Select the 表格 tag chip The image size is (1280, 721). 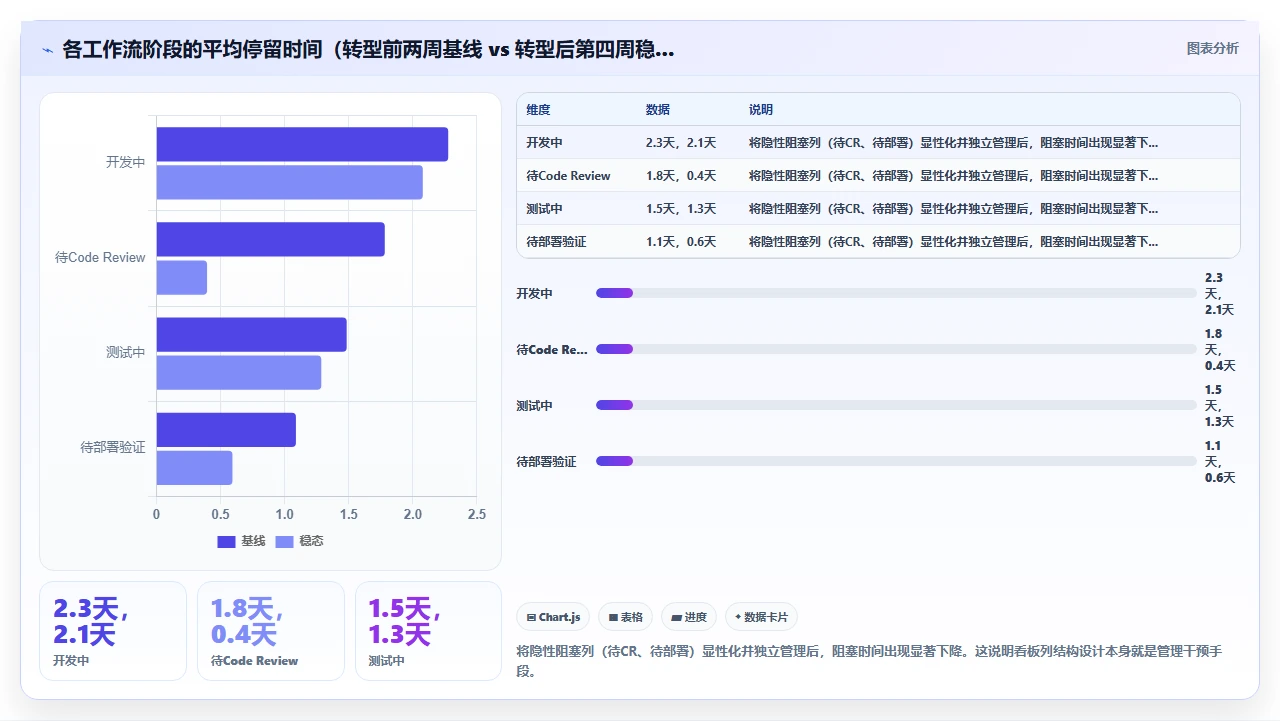tap(625, 617)
